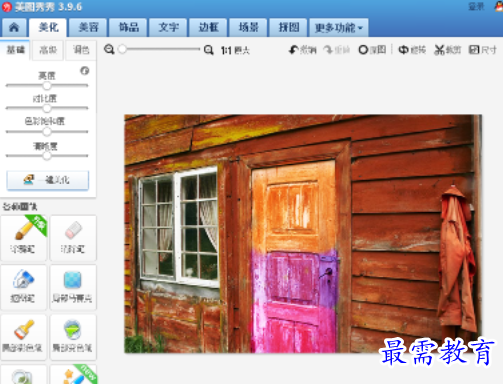Image resolution: width=503 pixels, height=384 pixels.
Task: Click the Meitu app logo in title bar
Action: 7,7
